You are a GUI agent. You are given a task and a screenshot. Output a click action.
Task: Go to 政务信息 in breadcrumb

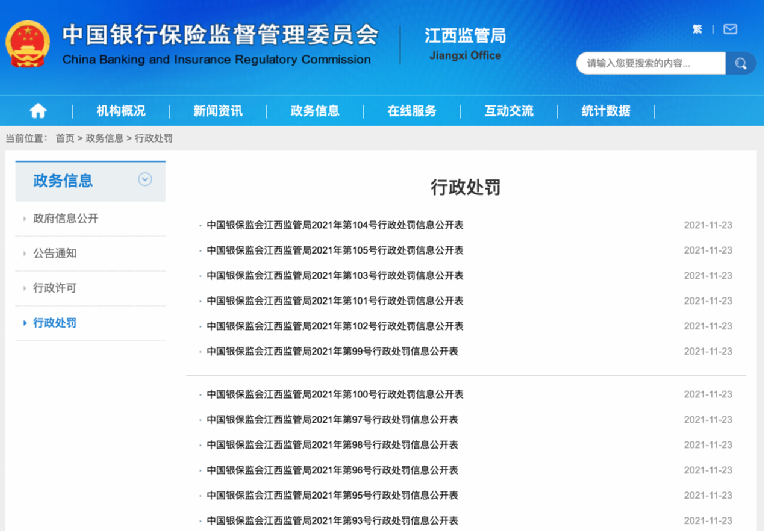click(x=104, y=138)
